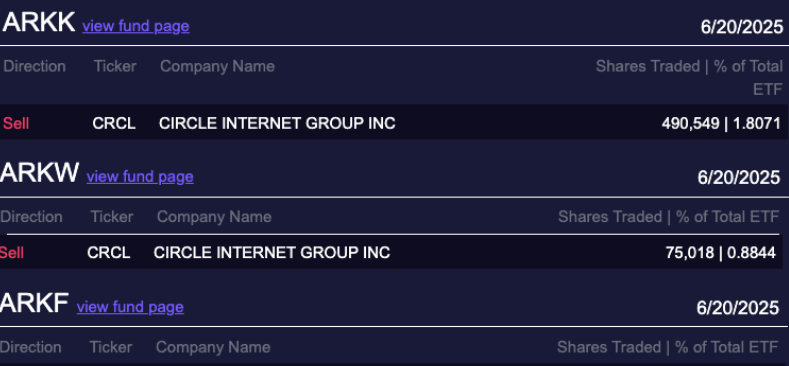Click Circle Internet Group Inc in ARKK row
This screenshot has width=789, height=366.
click(277, 123)
